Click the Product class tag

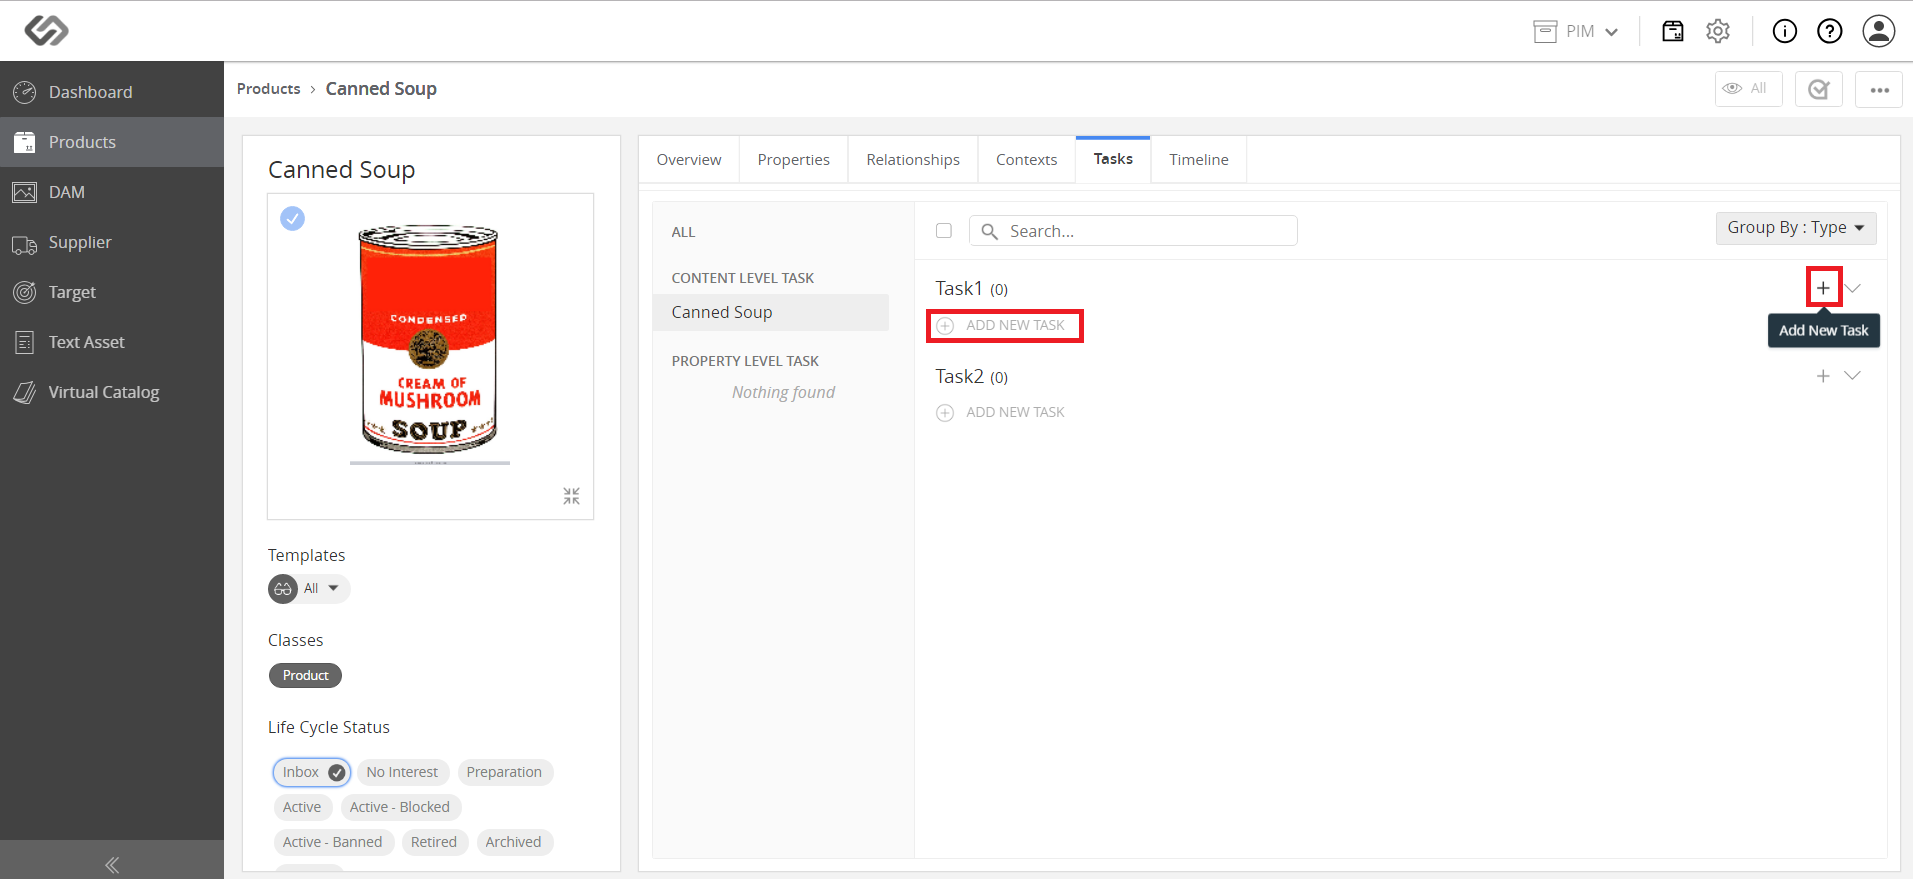click(305, 676)
